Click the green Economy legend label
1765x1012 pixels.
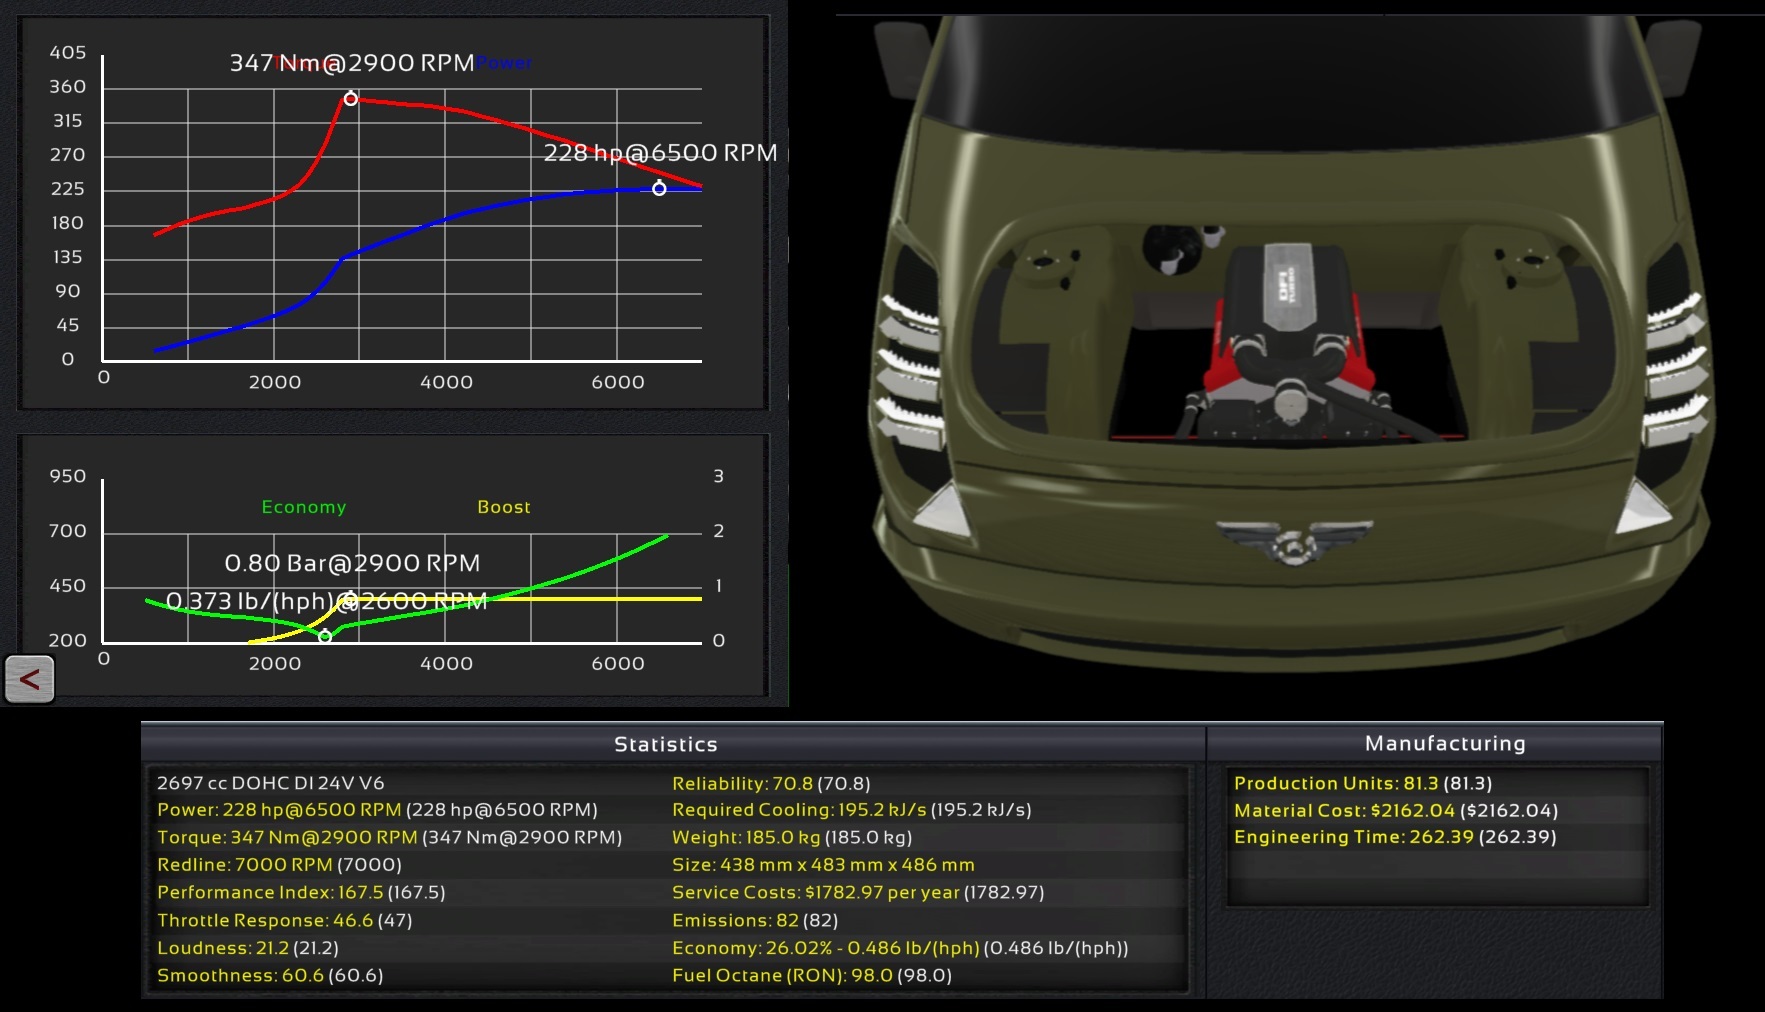pyautogui.click(x=304, y=507)
